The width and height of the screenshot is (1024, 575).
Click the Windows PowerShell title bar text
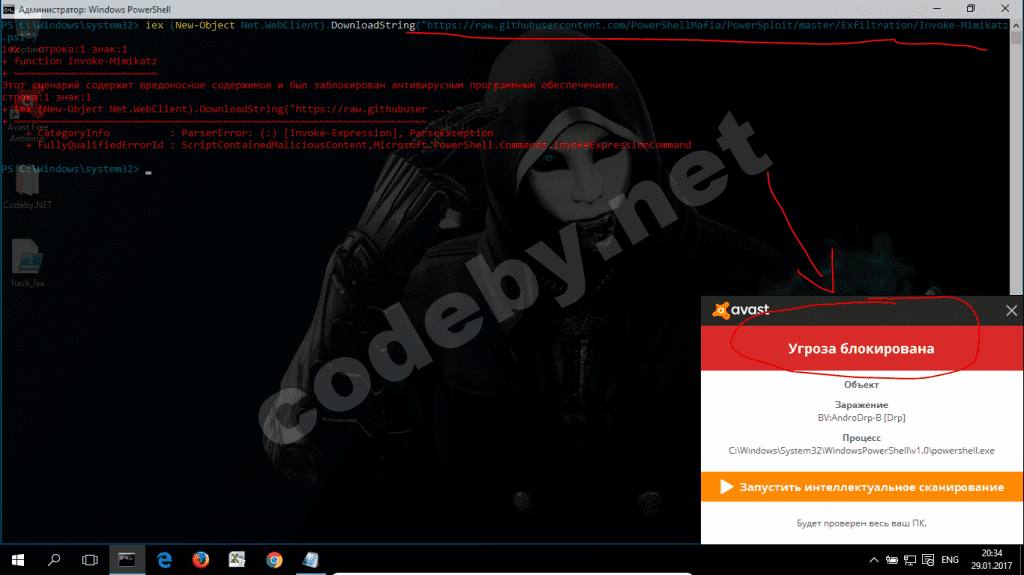coord(95,9)
